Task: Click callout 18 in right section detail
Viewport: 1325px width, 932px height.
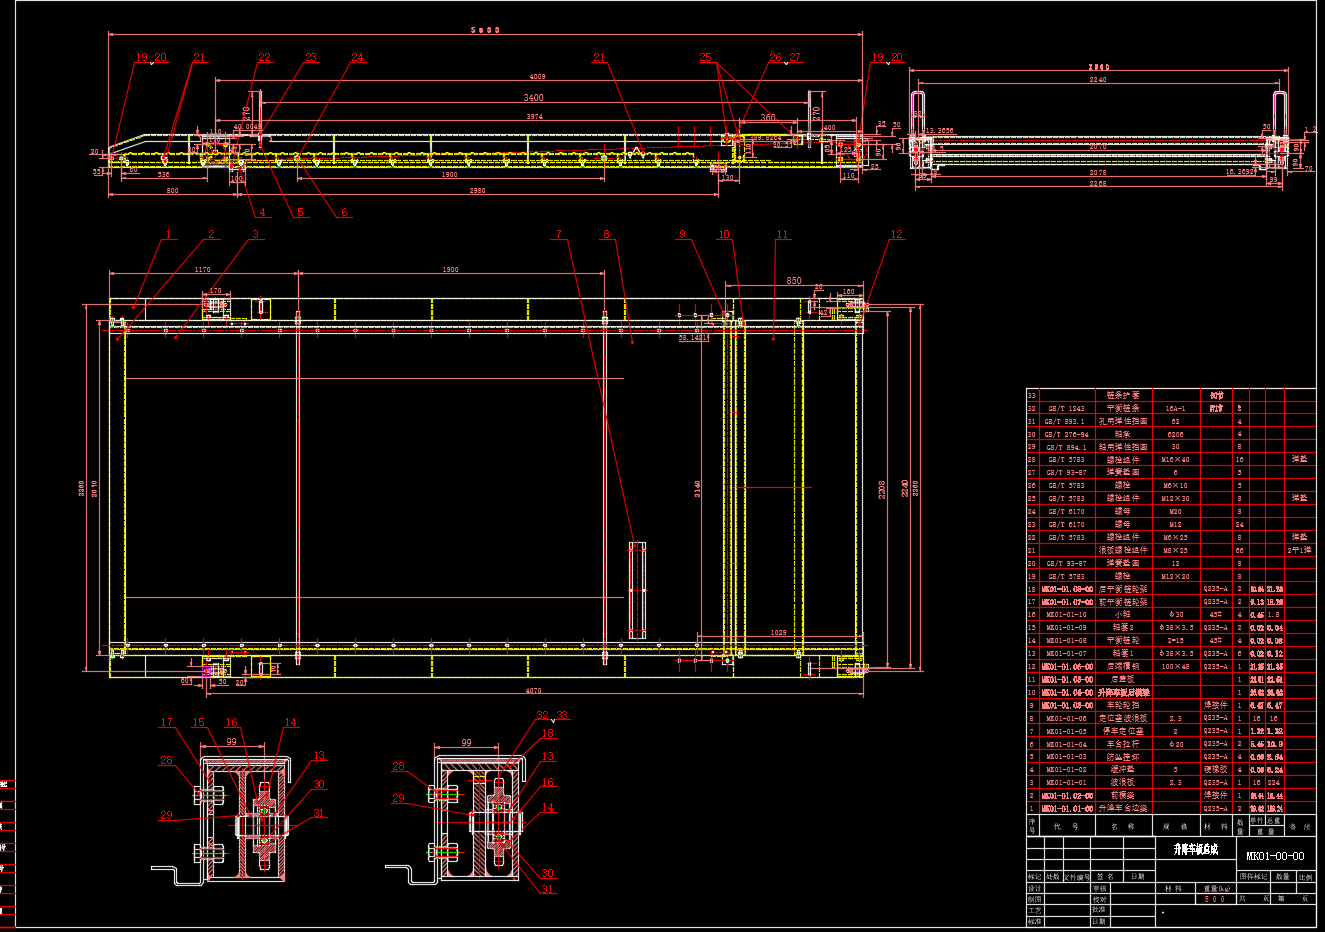Action: 548,734
